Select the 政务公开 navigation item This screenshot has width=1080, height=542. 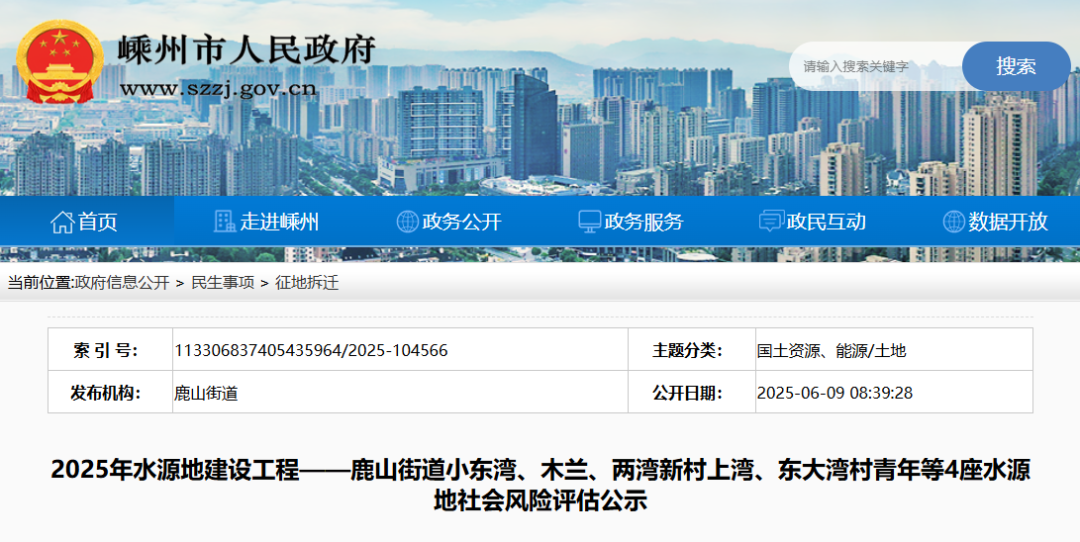(x=461, y=222)
